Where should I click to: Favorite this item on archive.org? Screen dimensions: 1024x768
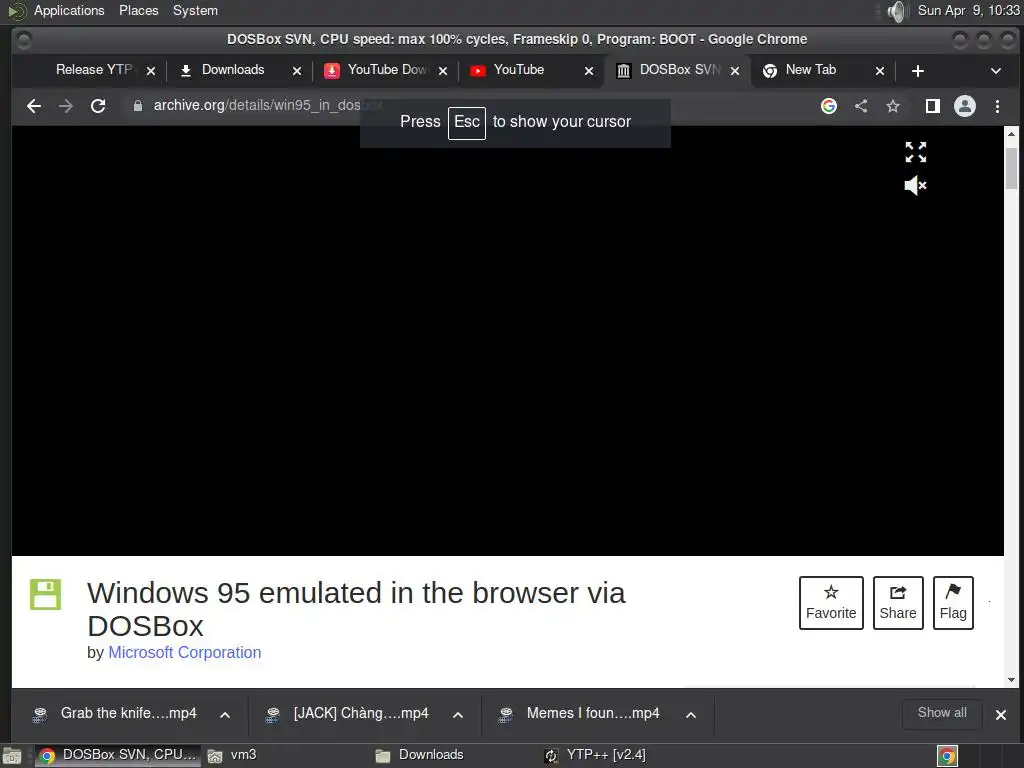pyautogui.click(x=831, y=603)
